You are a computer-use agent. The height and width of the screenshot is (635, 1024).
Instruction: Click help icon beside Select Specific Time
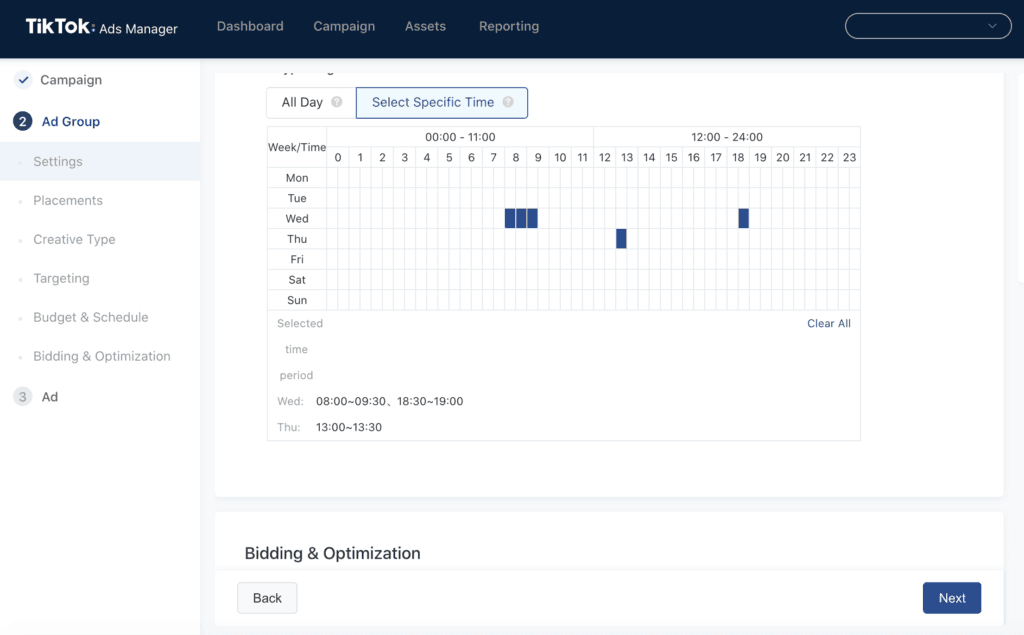(508, 102)
